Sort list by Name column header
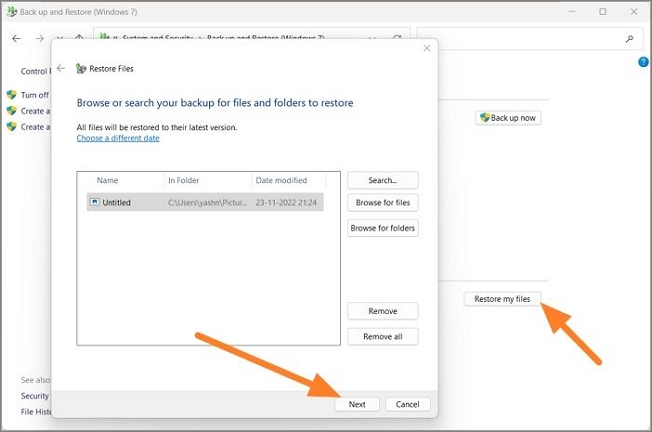This screenshot has height=432, width=652. click(x=108, y=181)
